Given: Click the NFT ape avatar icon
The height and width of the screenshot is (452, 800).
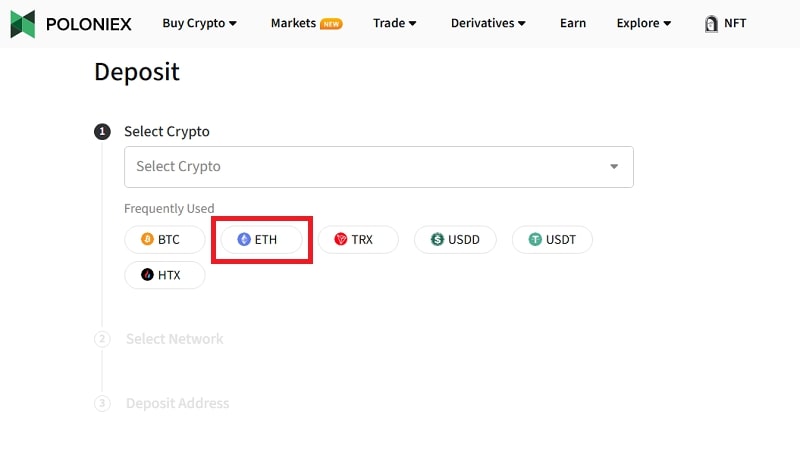Looking at the screenshot, I should 711,24.
